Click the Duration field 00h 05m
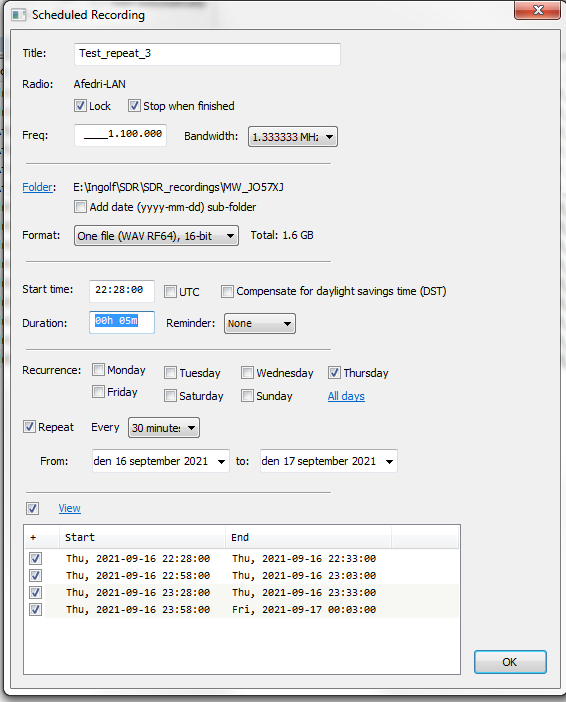The image size is (566, 702). click(x=122, y=322)
